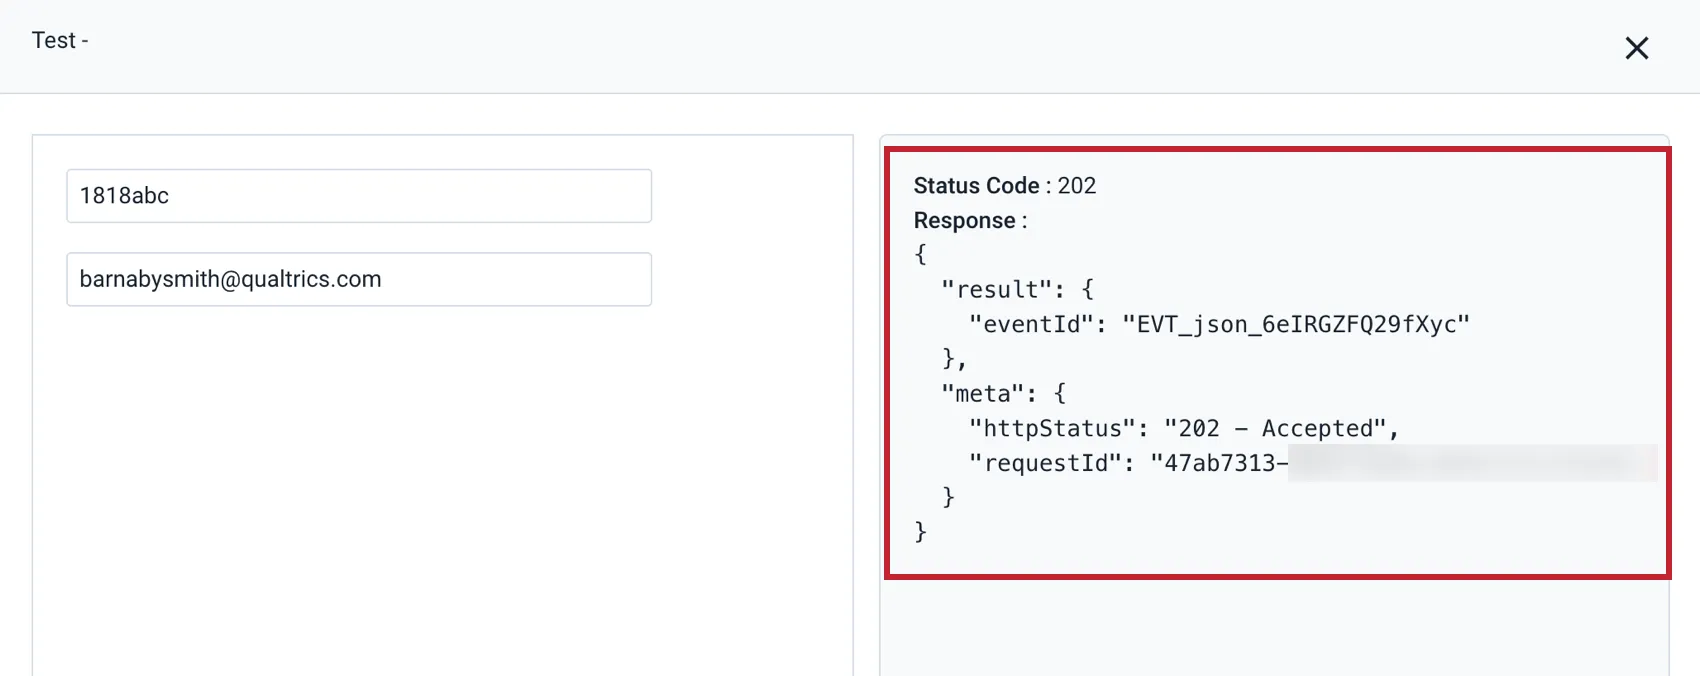Click the blurred portion of the request ID

(x=1470, y=464)
